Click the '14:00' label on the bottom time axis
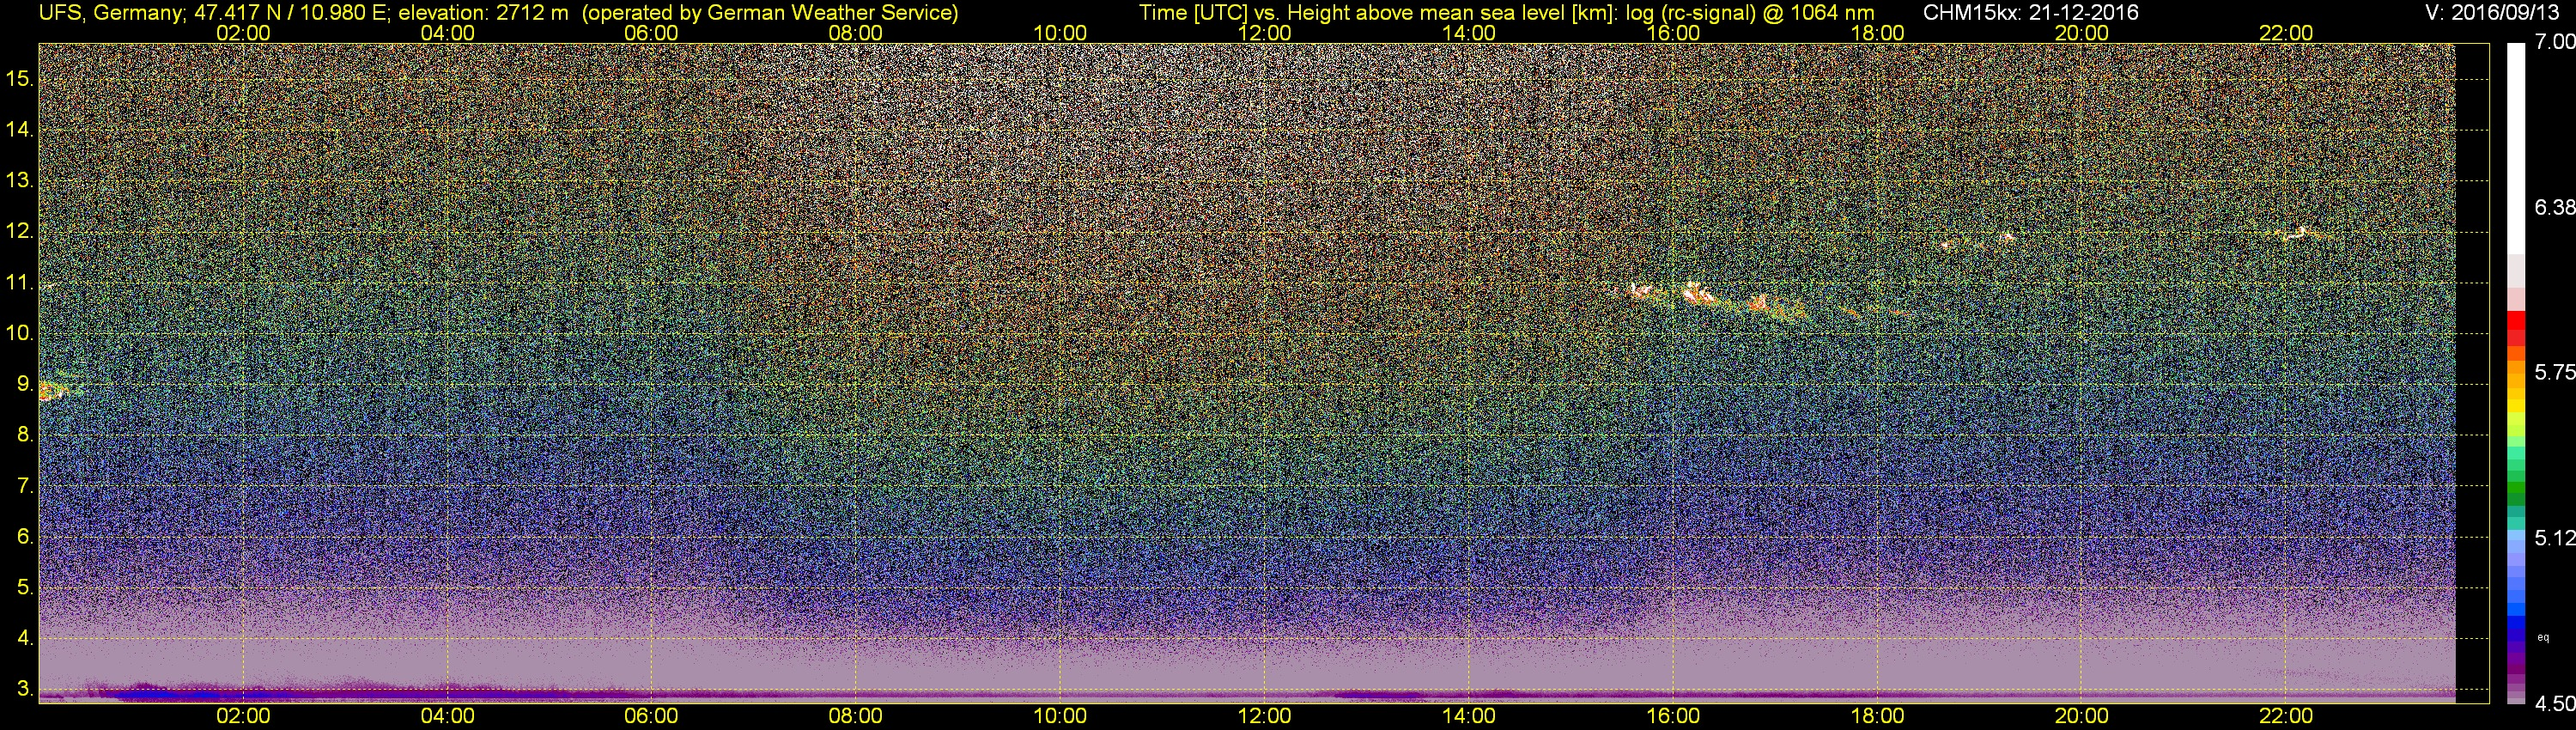Screen dimensions: 2576x730 point(1469,716)
